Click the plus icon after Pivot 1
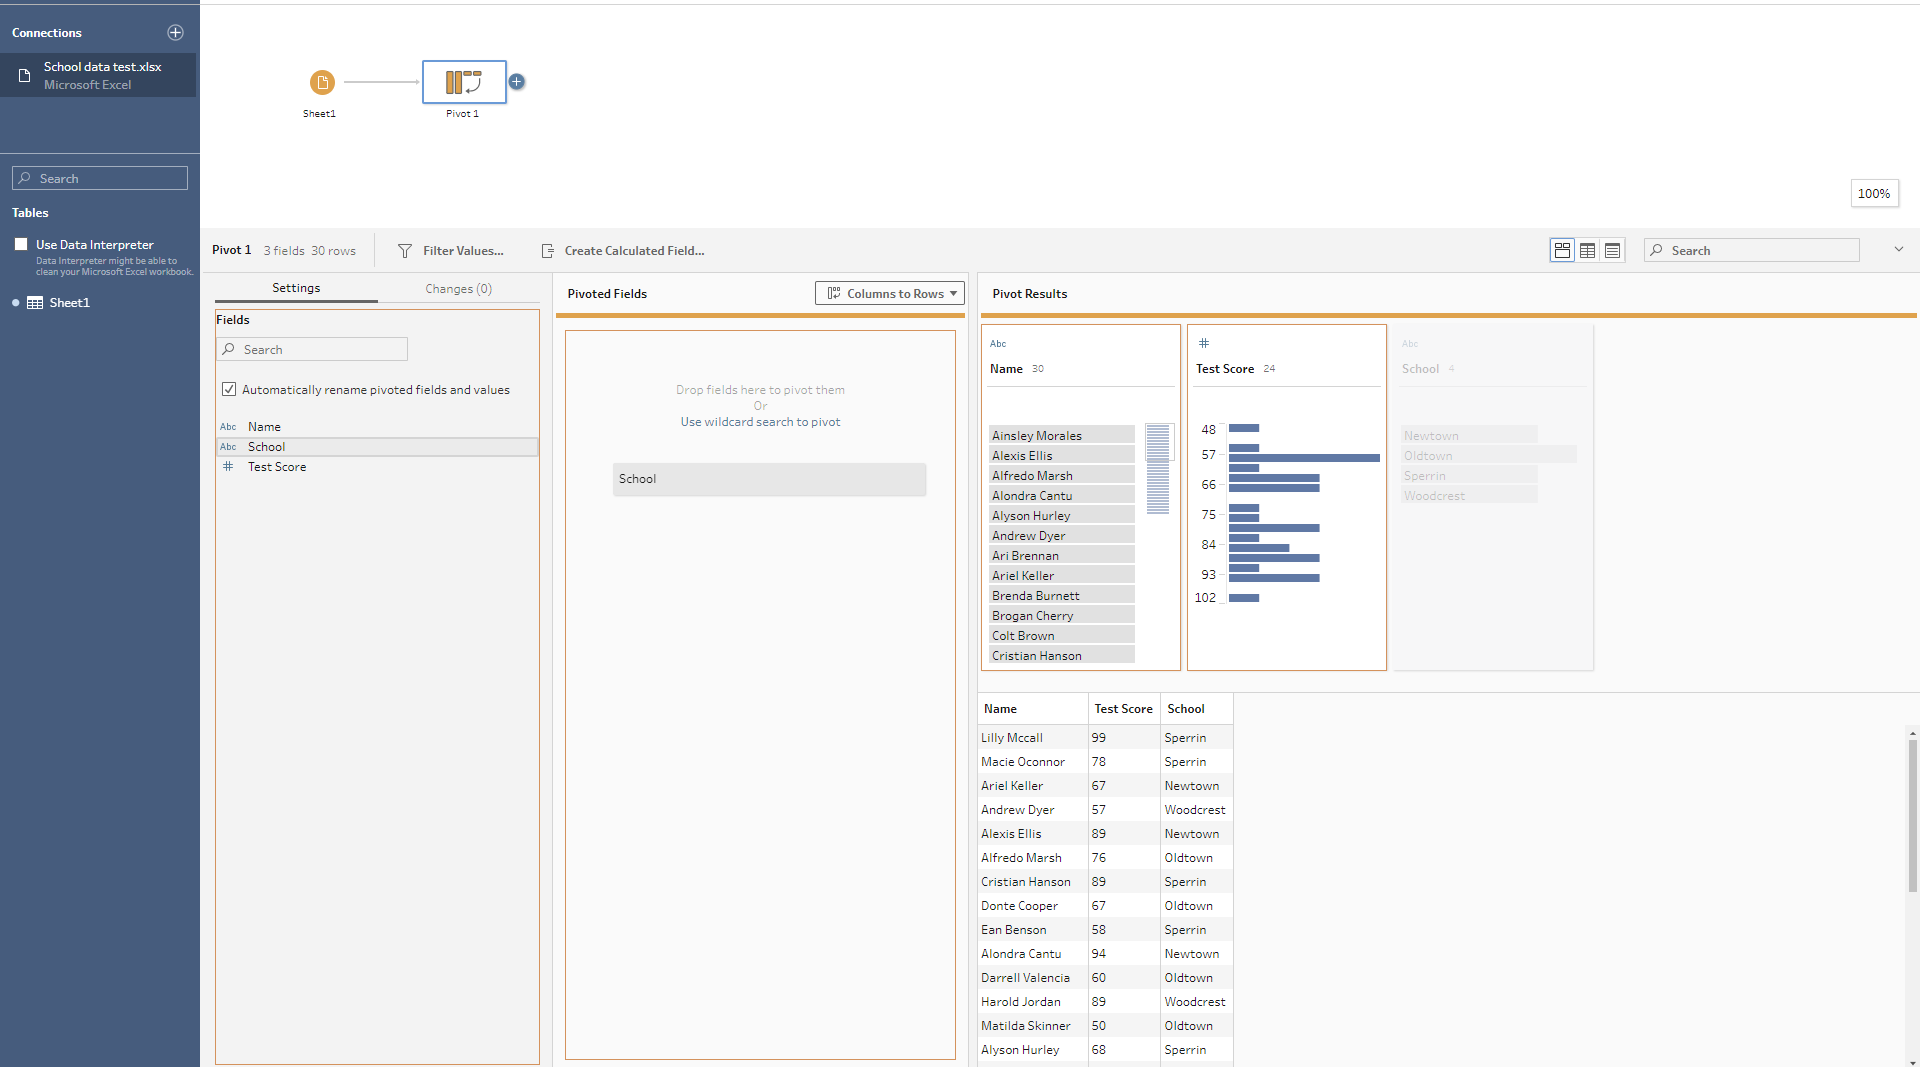Viewport: 1920px width, 1067px height. click(x=516, y=82)
